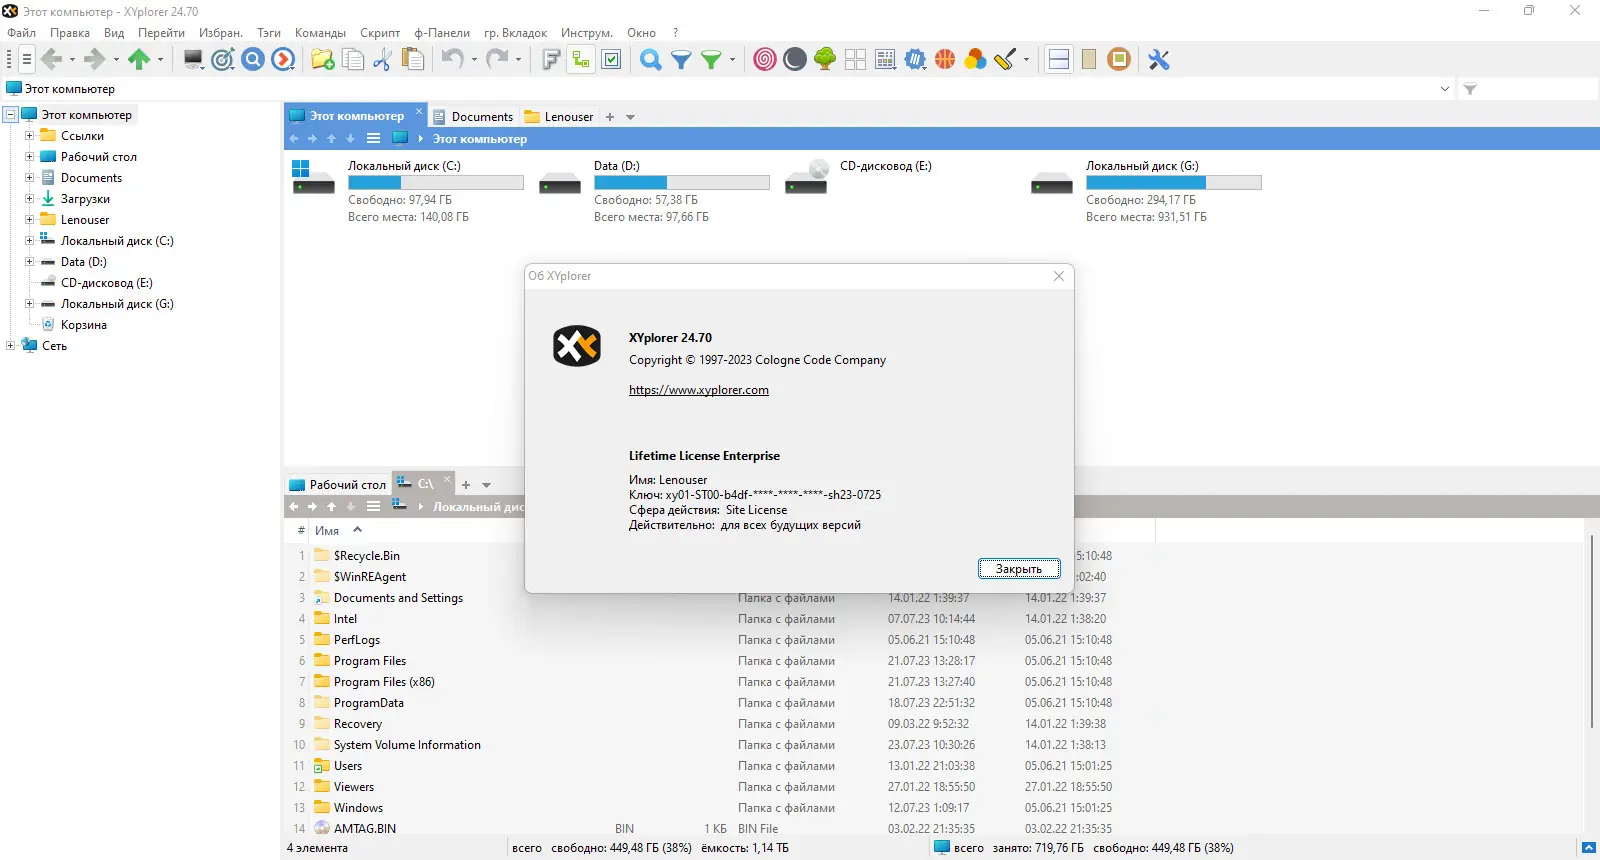
Task: Go forward using the toolbar Forward arrow
Action: pyautogui.click(x=95, y=60)
